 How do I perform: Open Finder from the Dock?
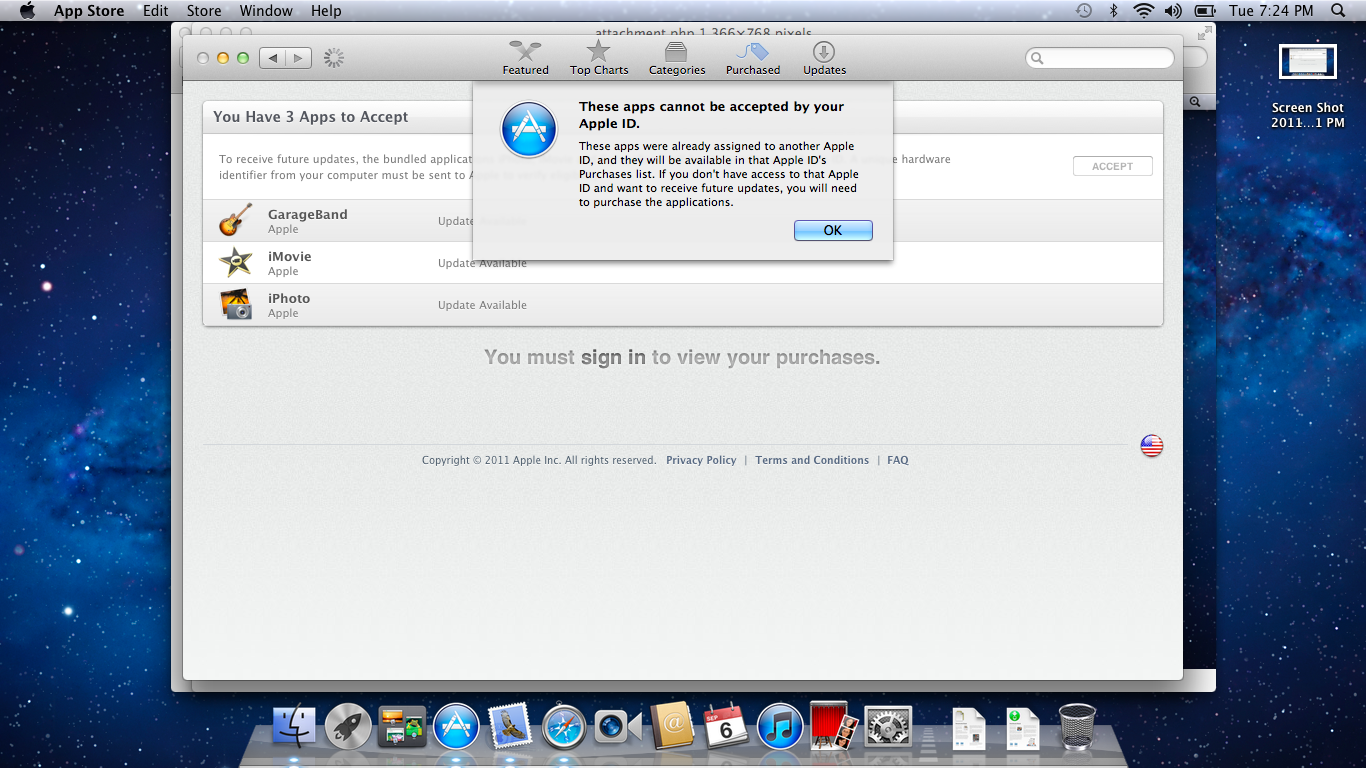point(294,727)
